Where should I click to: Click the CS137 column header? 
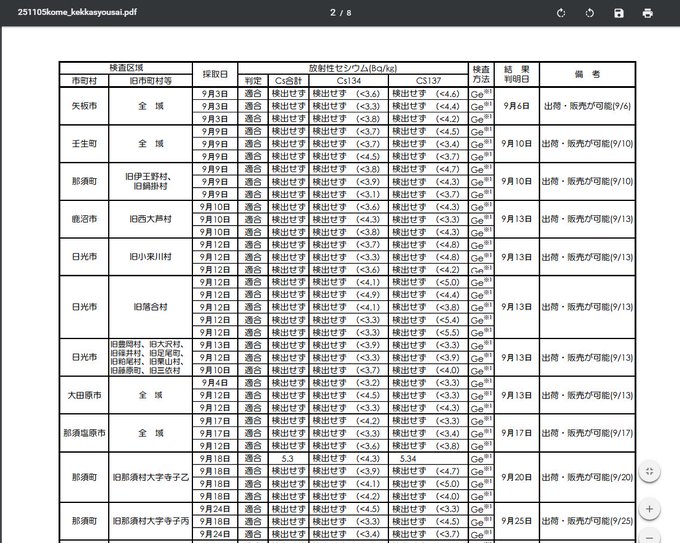click(x=428, y=81)
